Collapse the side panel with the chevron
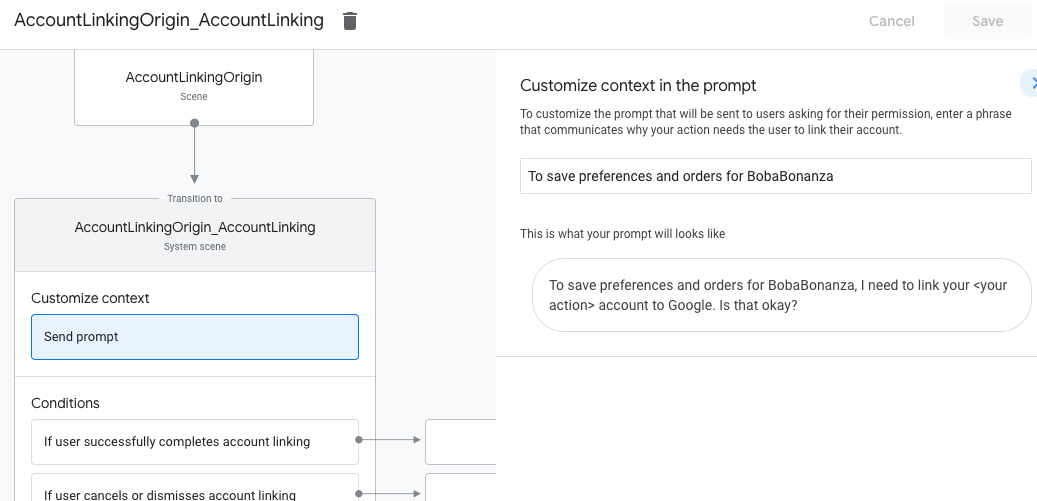This screenshot has width=1037, height=501. coord(1028,83)
